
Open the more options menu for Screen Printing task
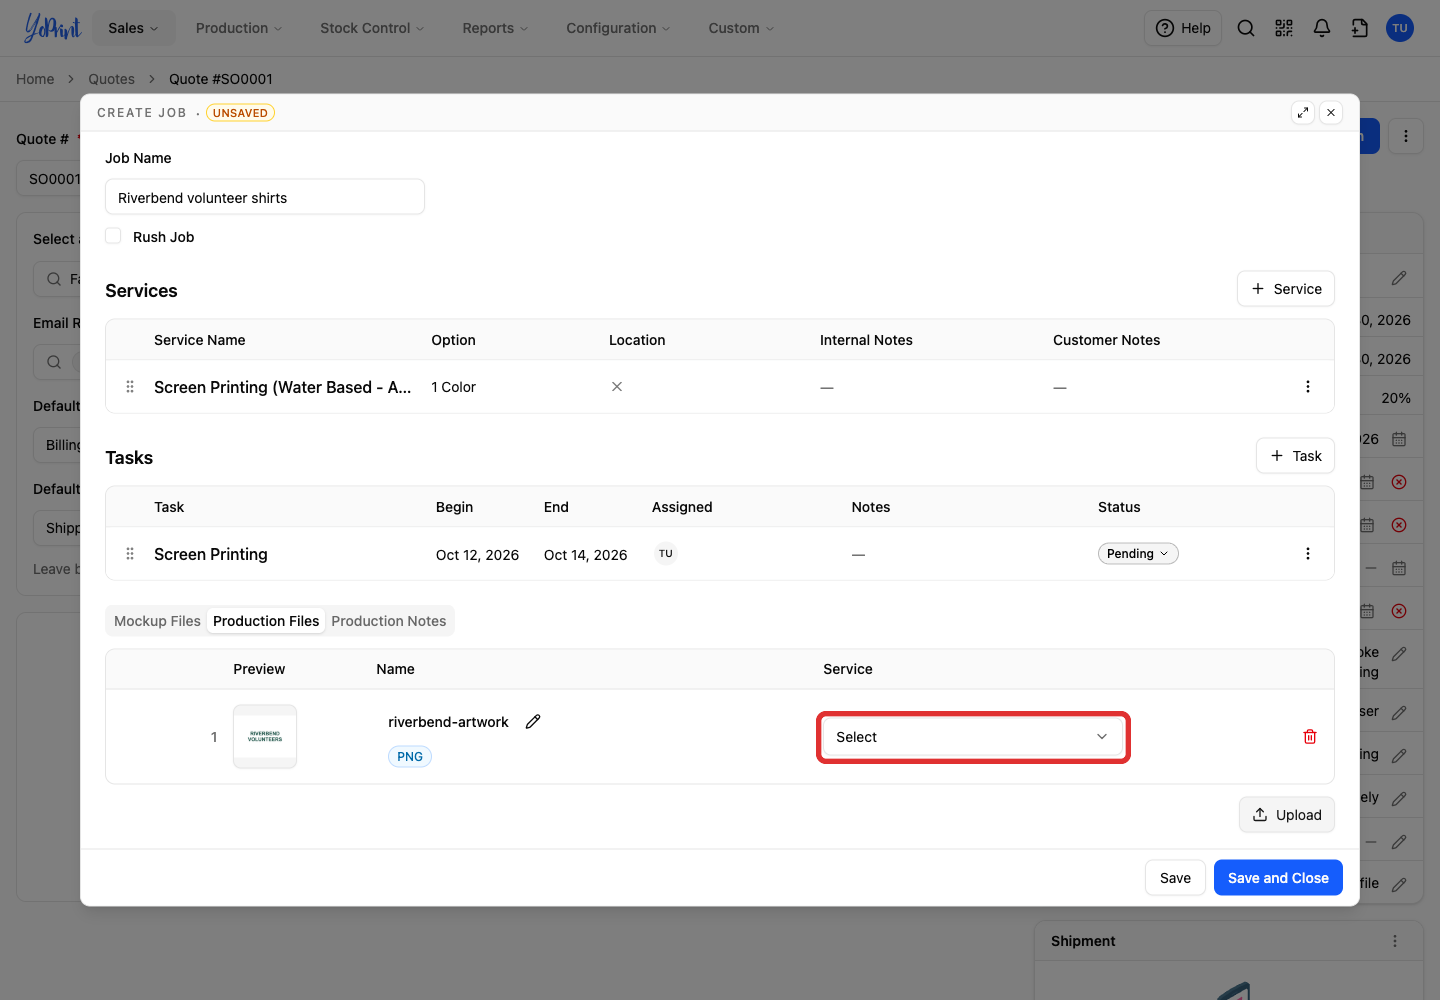(1308, 554)
